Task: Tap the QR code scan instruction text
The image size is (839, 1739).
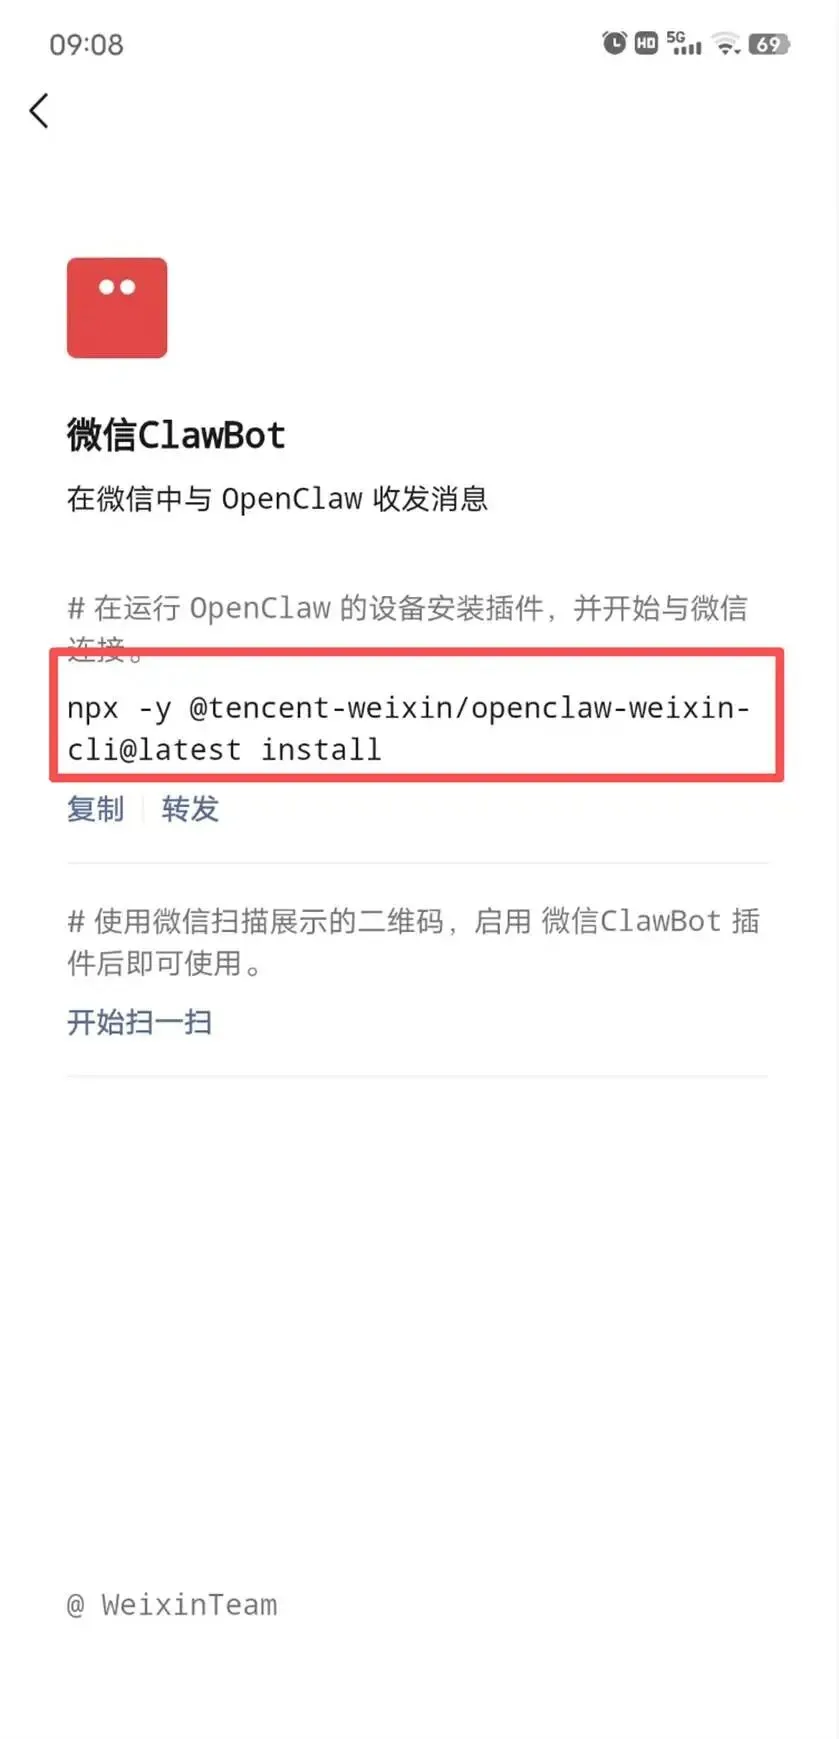Action: pos(413,942)
